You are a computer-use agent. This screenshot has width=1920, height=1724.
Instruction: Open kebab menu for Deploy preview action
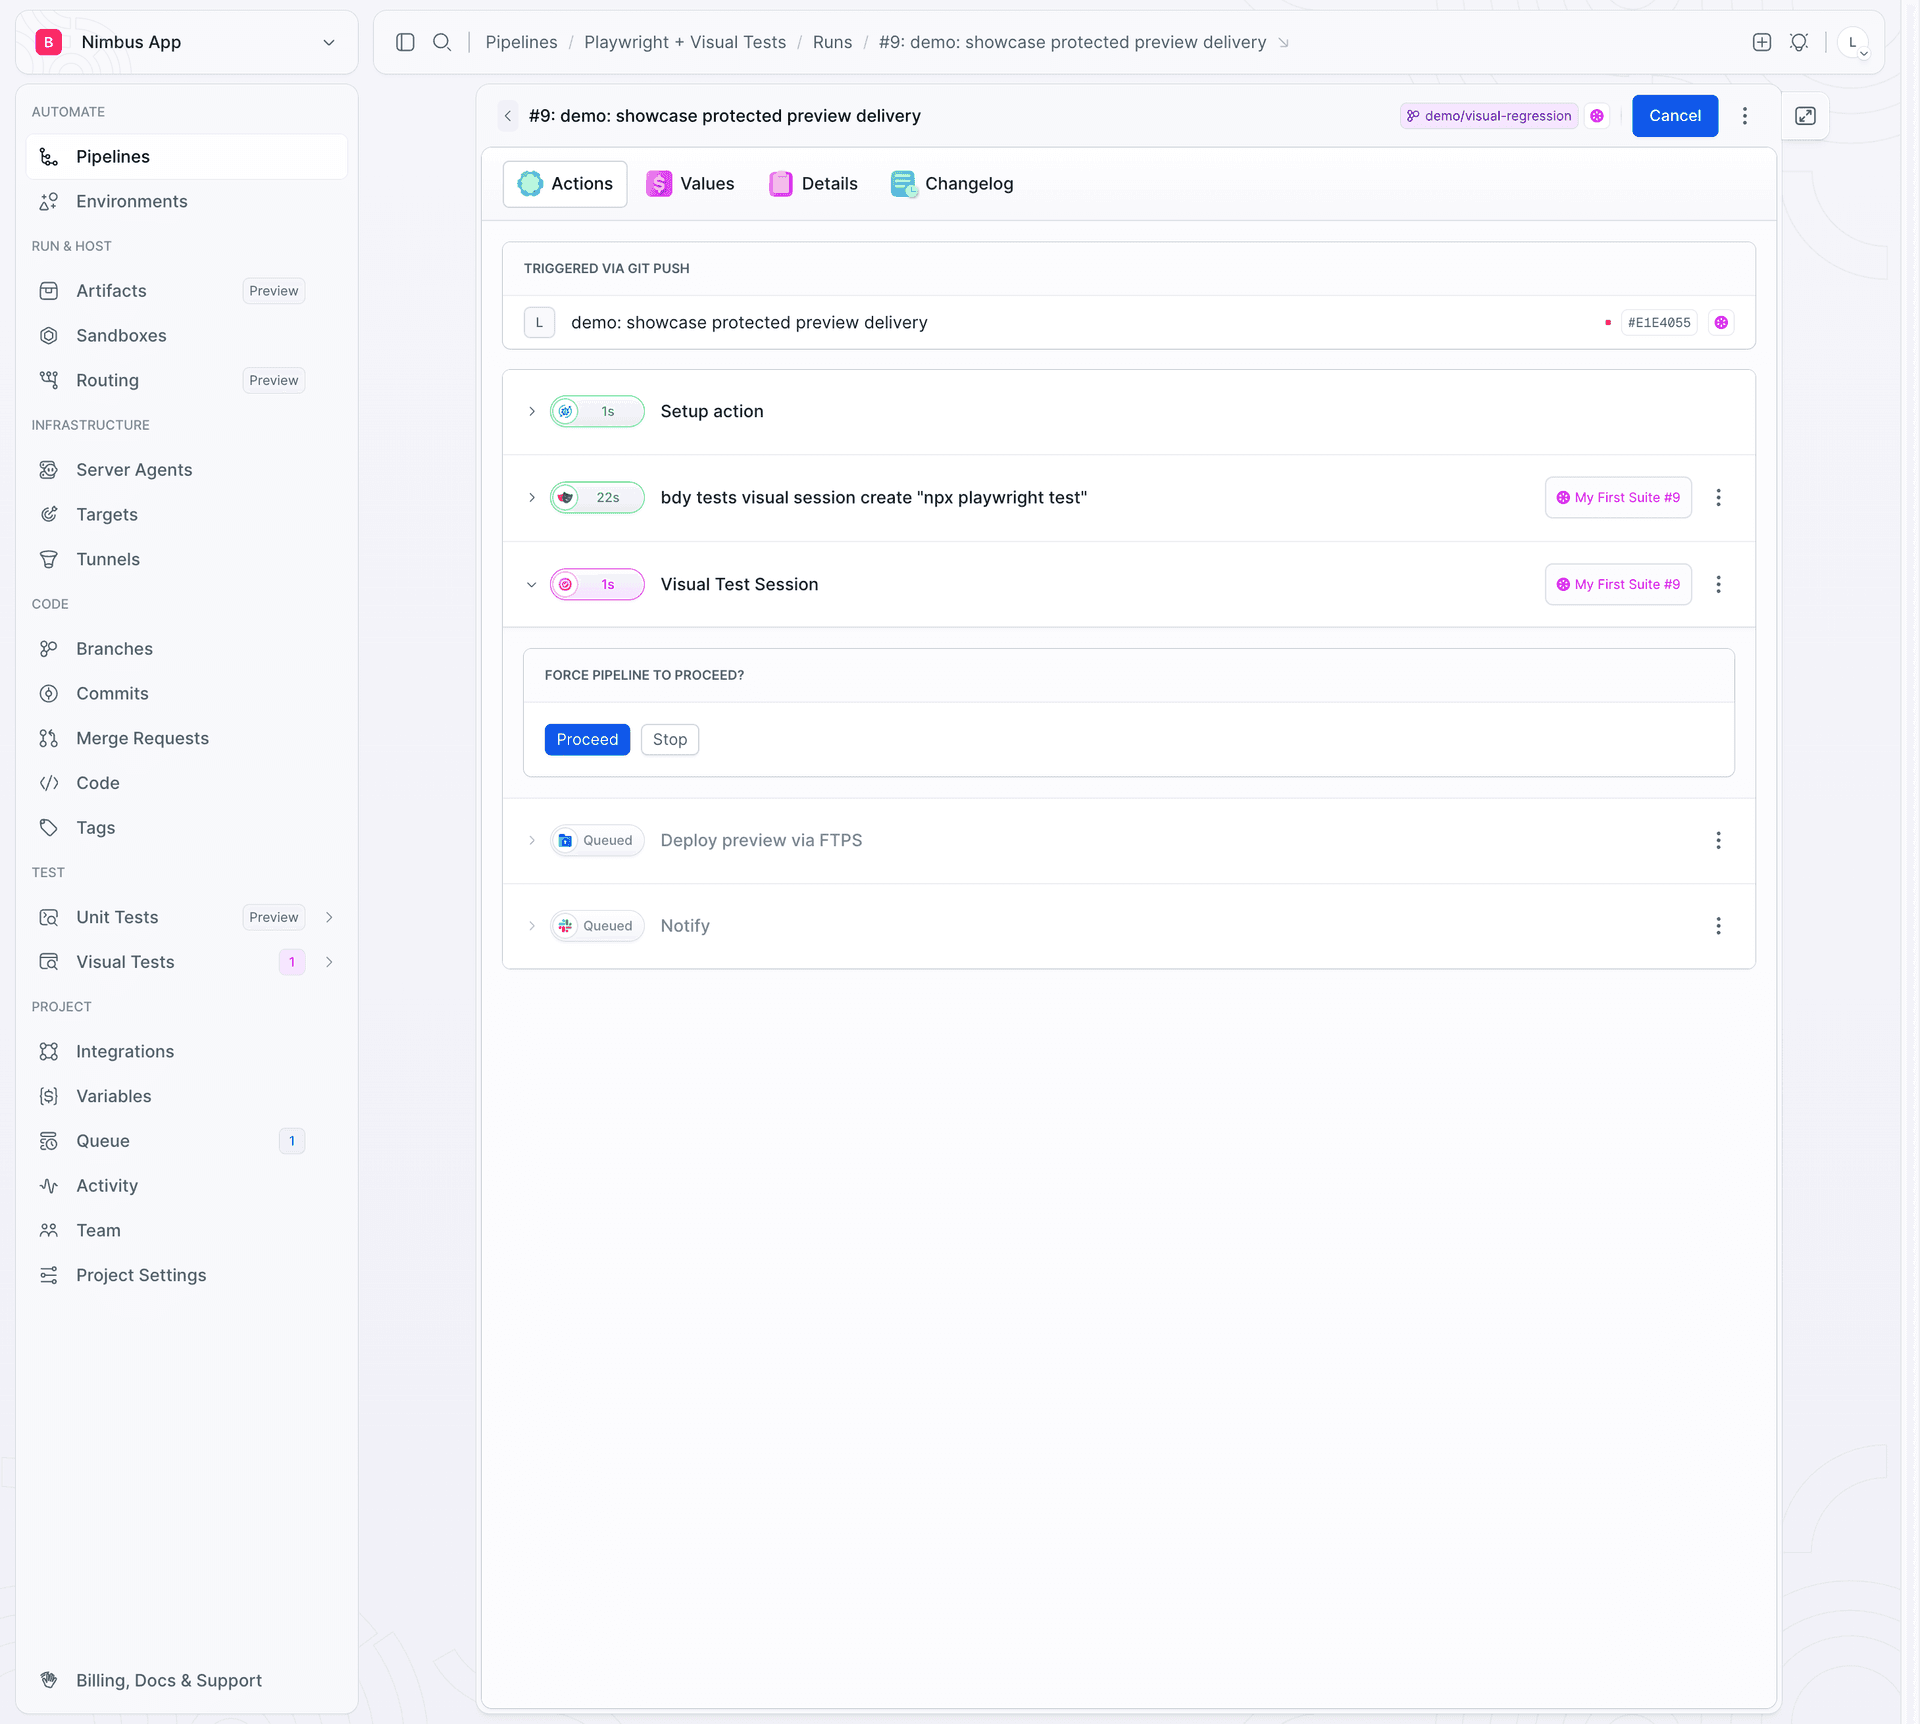(x=1719, y=840)
